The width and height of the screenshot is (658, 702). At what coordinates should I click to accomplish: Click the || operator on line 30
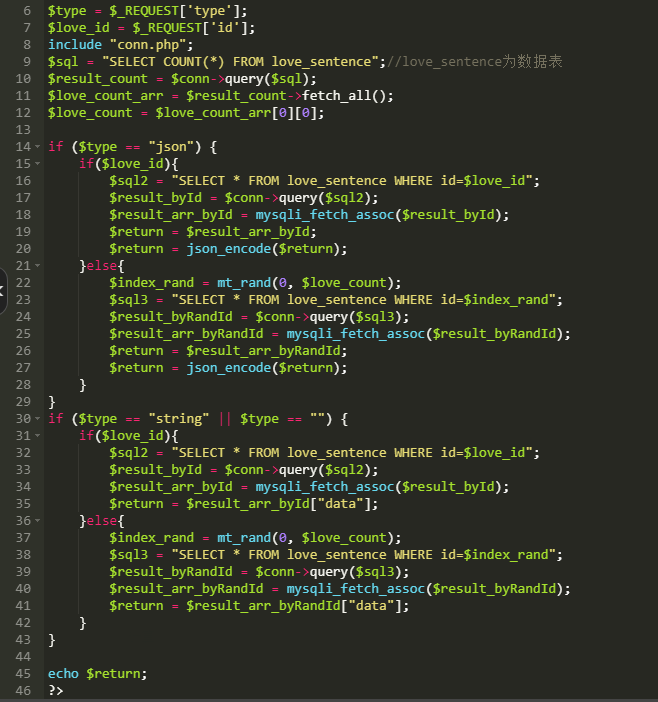click(225, 419)
